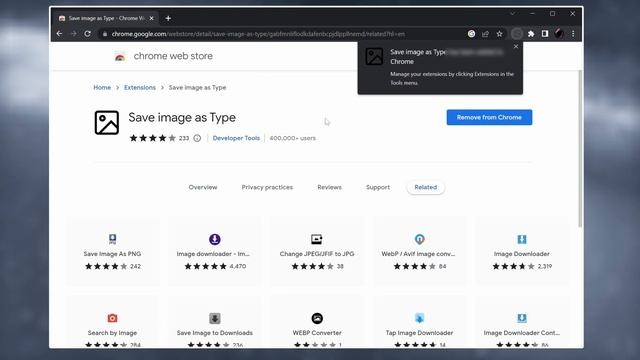Select the Related tab
Screen dimensions: 640x360
pos(425,187)
